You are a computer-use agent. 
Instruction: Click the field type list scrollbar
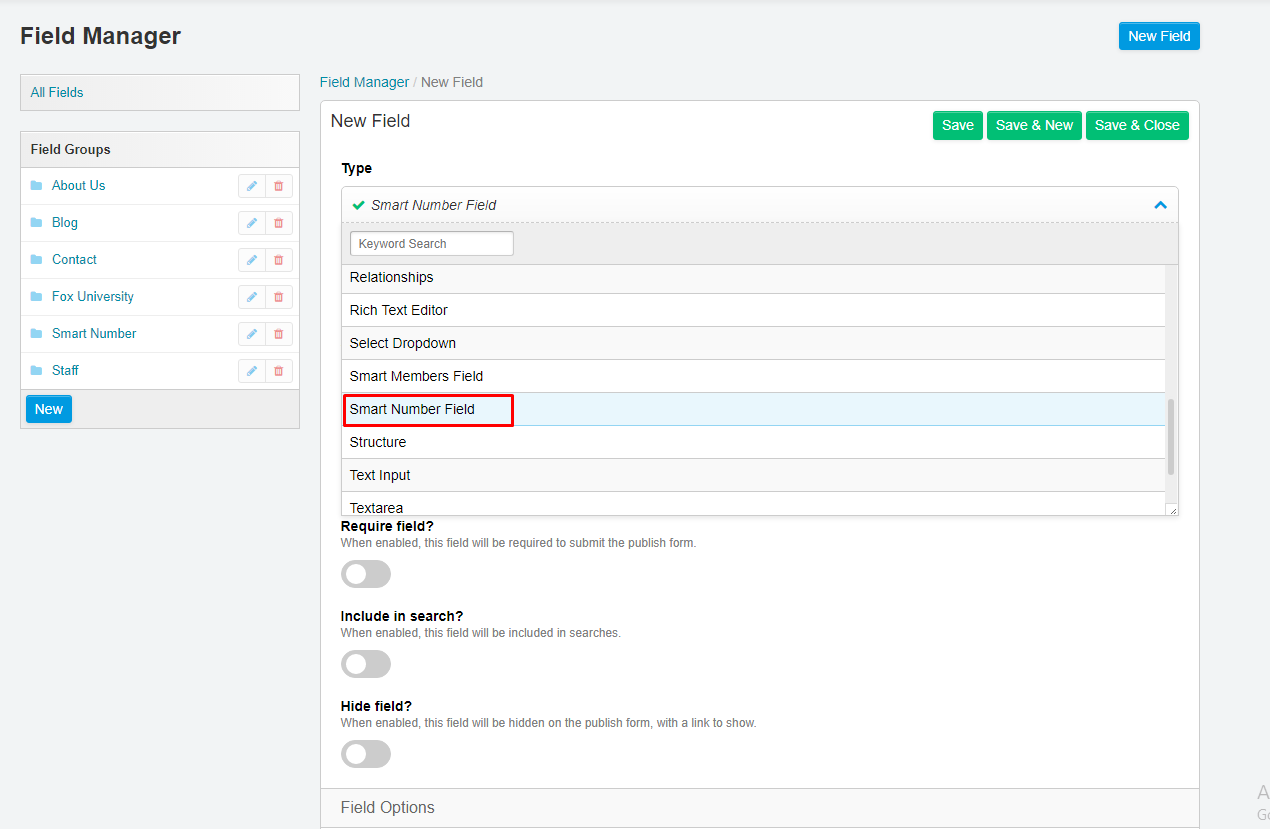point(1171,437)
